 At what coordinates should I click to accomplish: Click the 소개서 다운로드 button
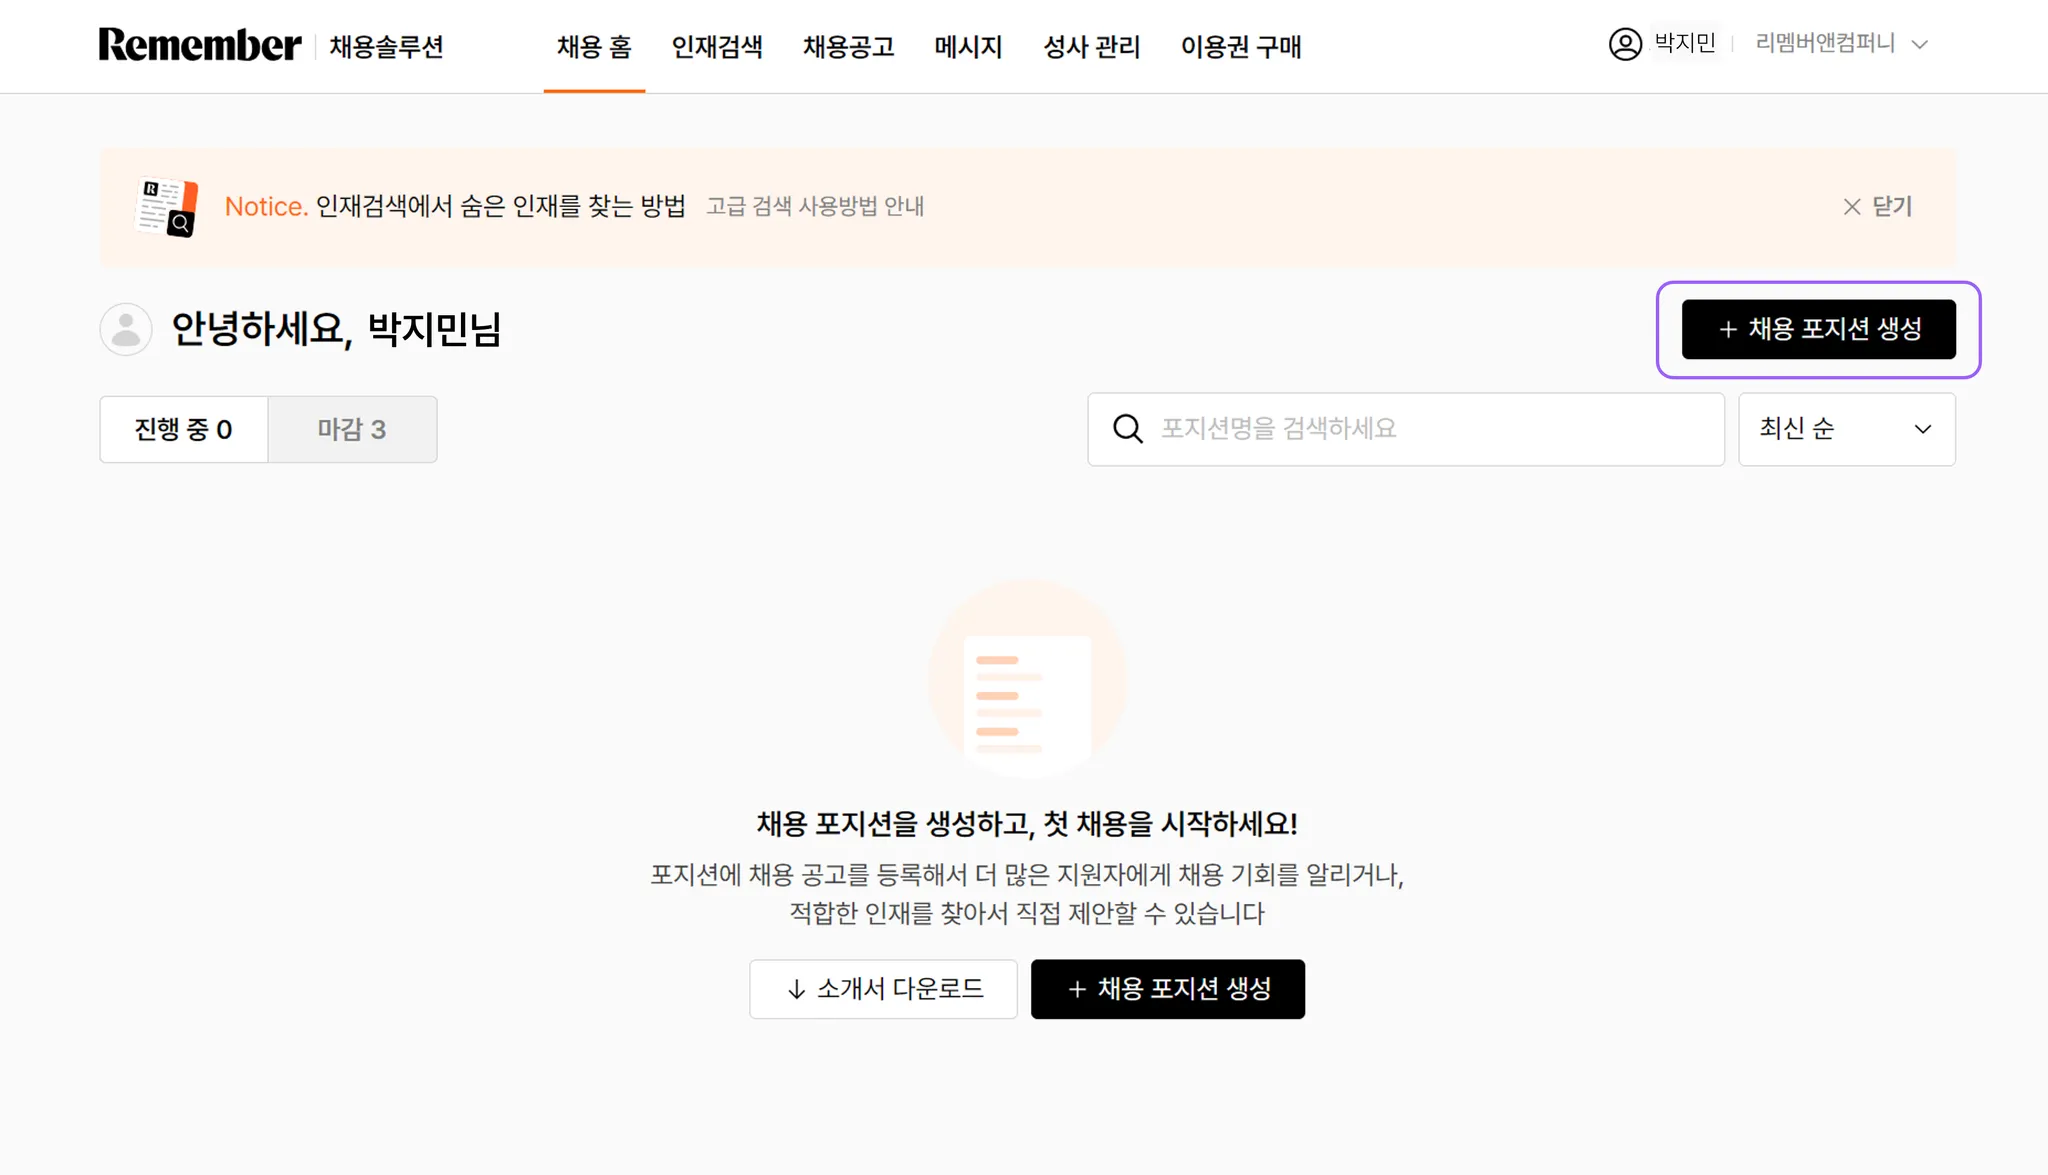[883, 989]
